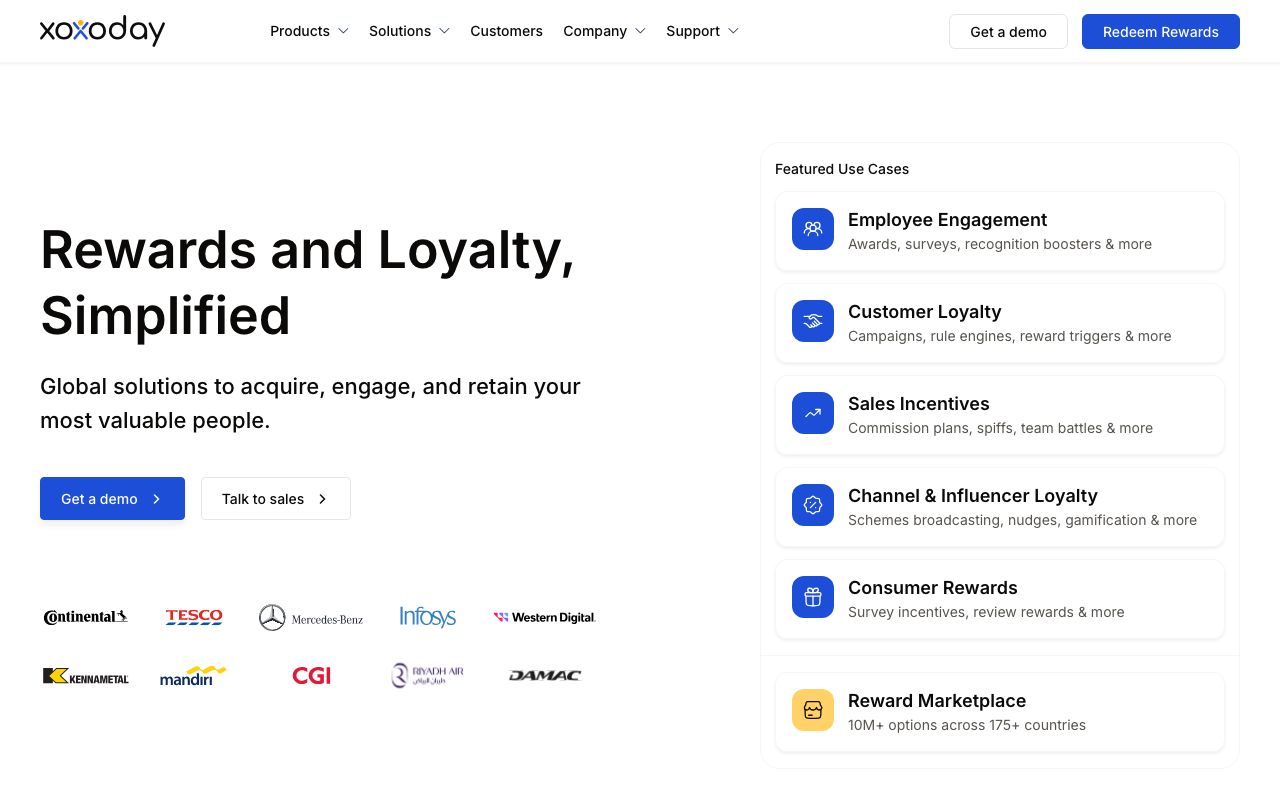Click the Customer Loyalty handshake icon
The height and width of the screenshot is (800, 1280).
(x=813, y=321)
